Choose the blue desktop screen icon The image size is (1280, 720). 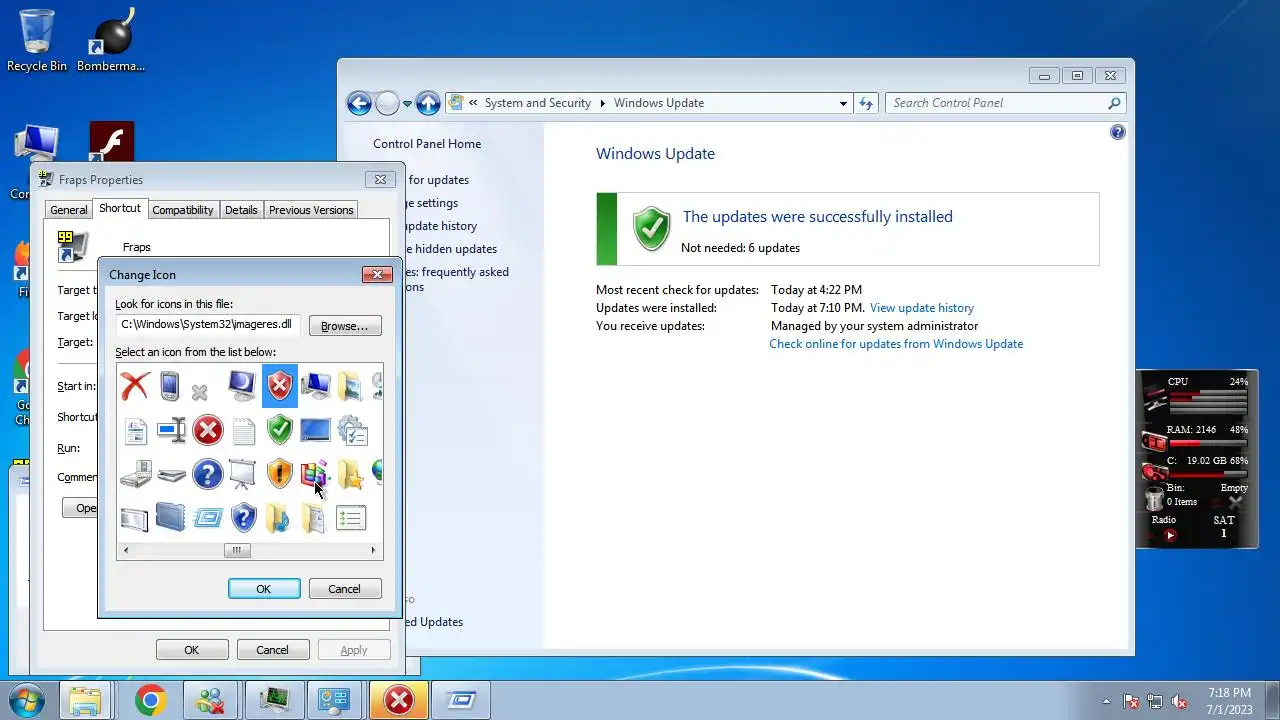point(315,431)
